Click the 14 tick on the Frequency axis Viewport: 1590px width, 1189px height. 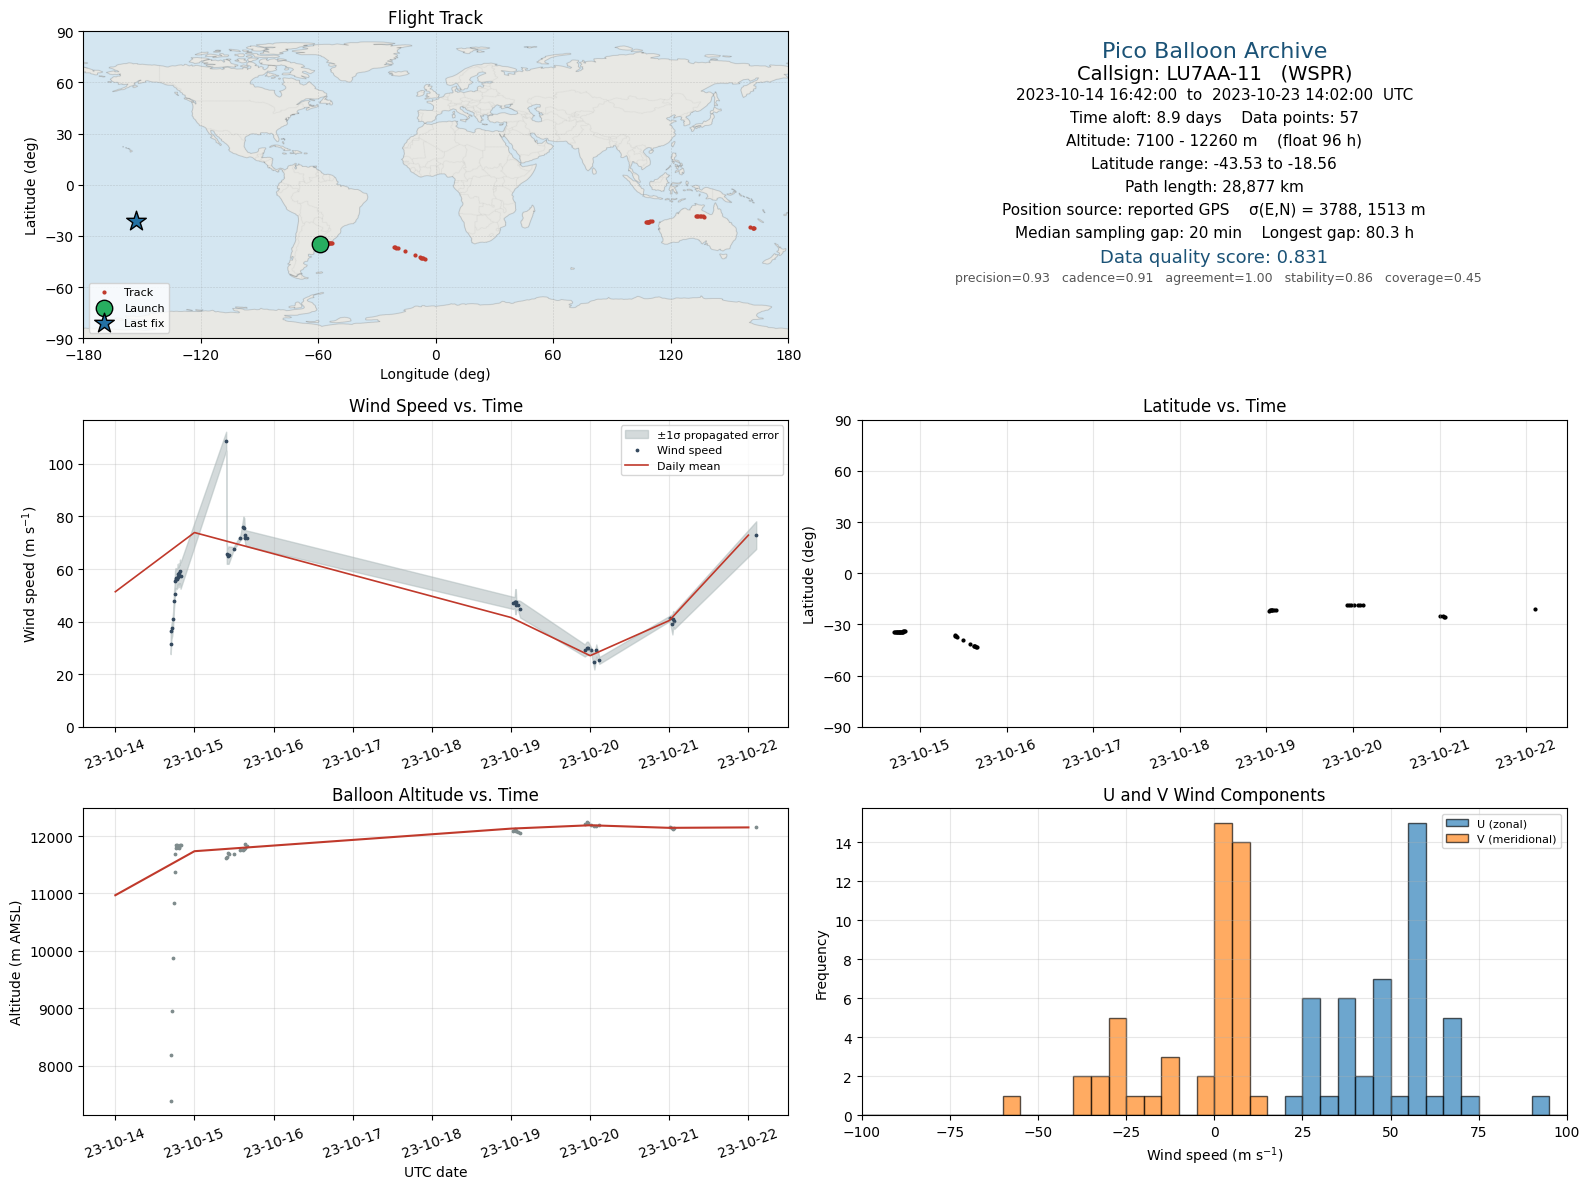click(846, 844)
